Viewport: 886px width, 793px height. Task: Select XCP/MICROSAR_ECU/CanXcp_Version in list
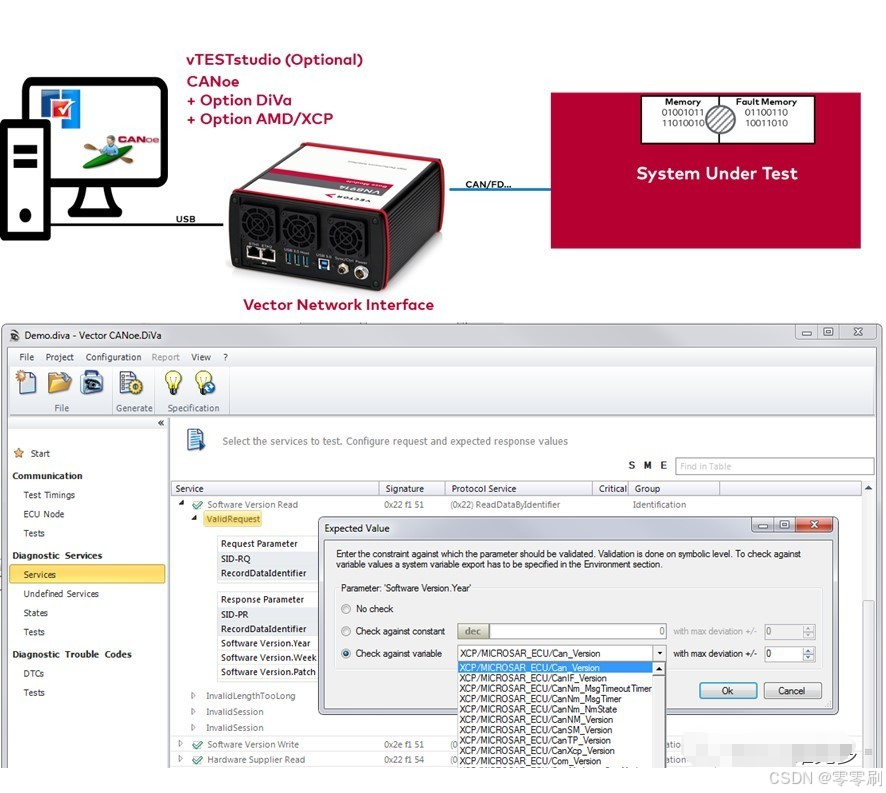(x=537, y=751)
